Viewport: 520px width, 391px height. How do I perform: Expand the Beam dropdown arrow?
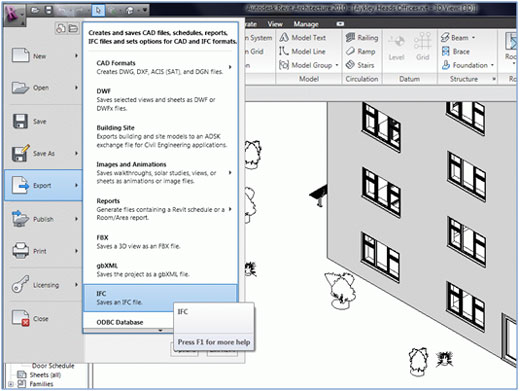pos(474,38)
